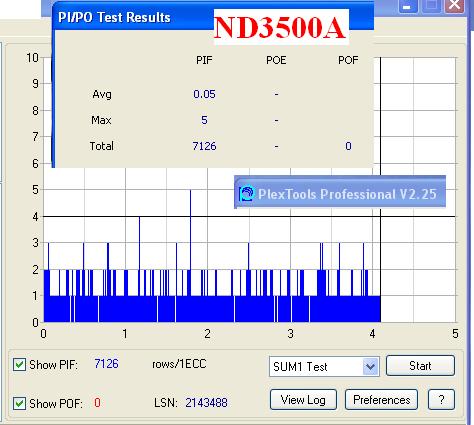
Task: Close the window with X button
Action: [455, 6]
